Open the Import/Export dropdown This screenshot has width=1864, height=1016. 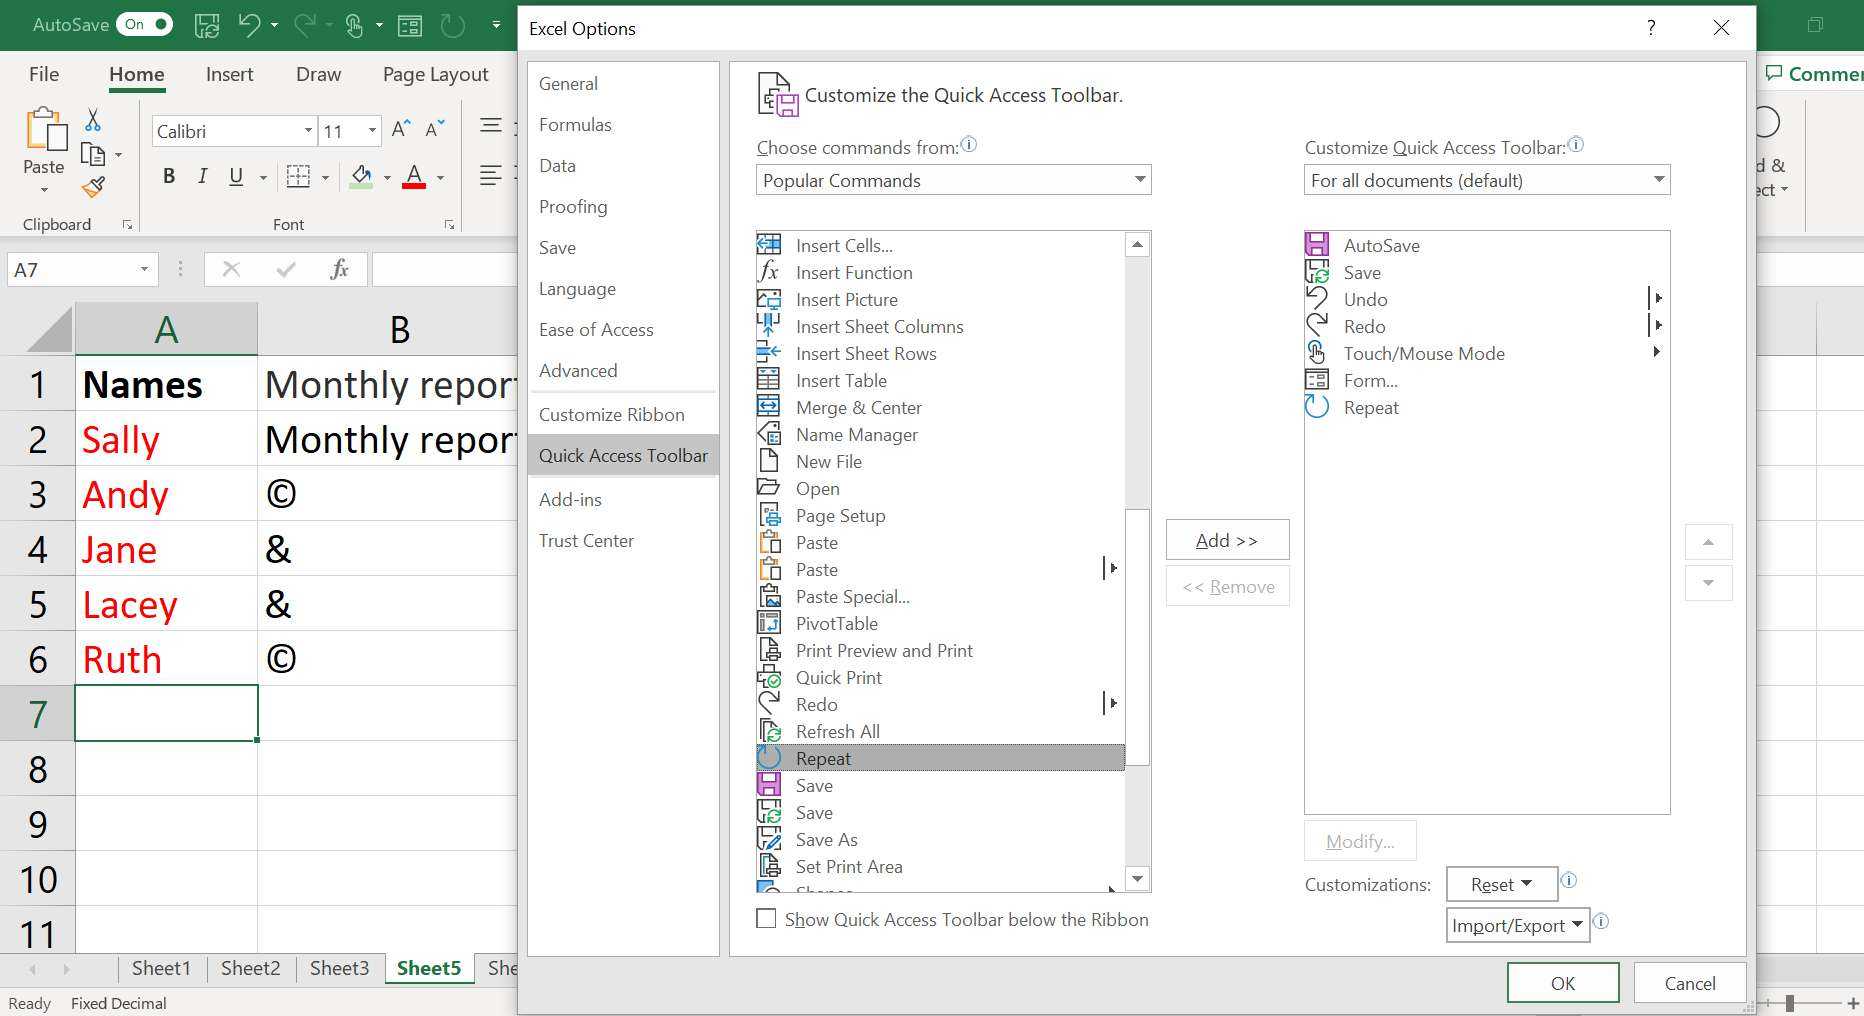click(x=1516, y=925)
